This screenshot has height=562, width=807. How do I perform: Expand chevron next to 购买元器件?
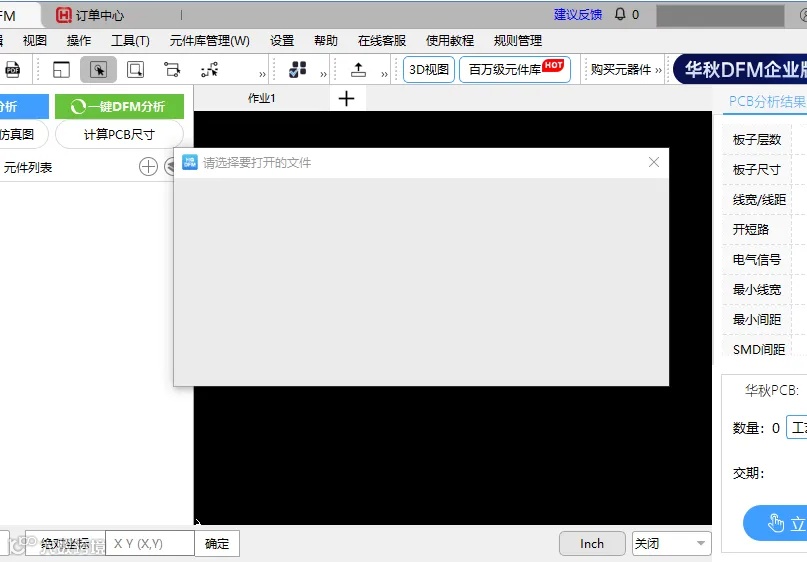[x=658, y=70]
